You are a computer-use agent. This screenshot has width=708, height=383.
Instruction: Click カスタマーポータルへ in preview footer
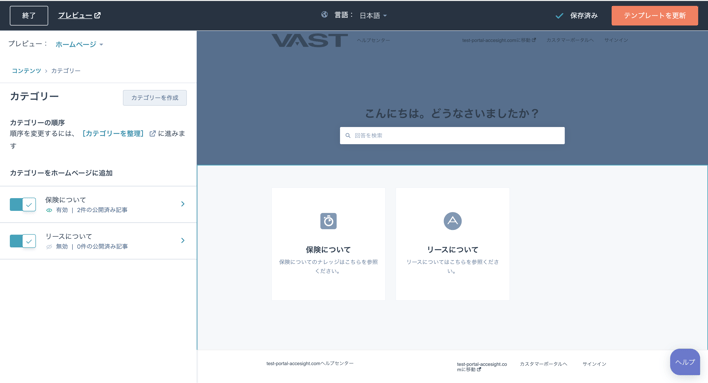(x=543, y=364)
